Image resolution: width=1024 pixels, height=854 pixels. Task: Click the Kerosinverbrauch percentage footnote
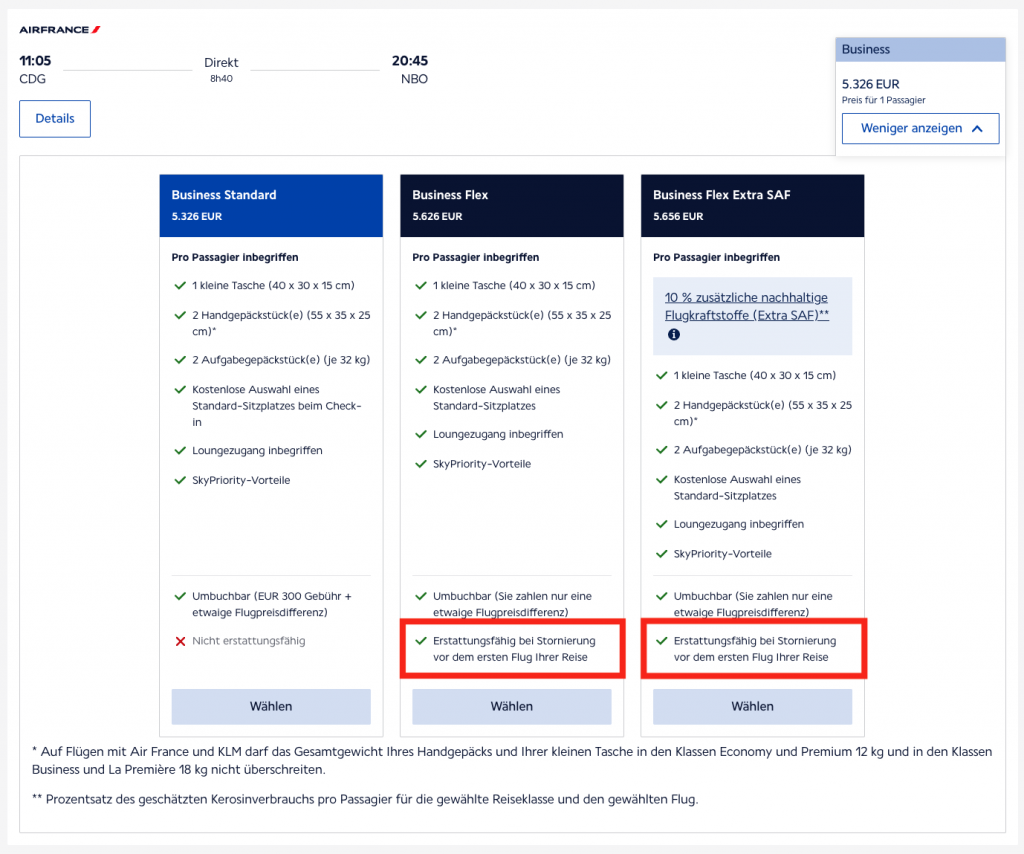click(x=365, y=800)
